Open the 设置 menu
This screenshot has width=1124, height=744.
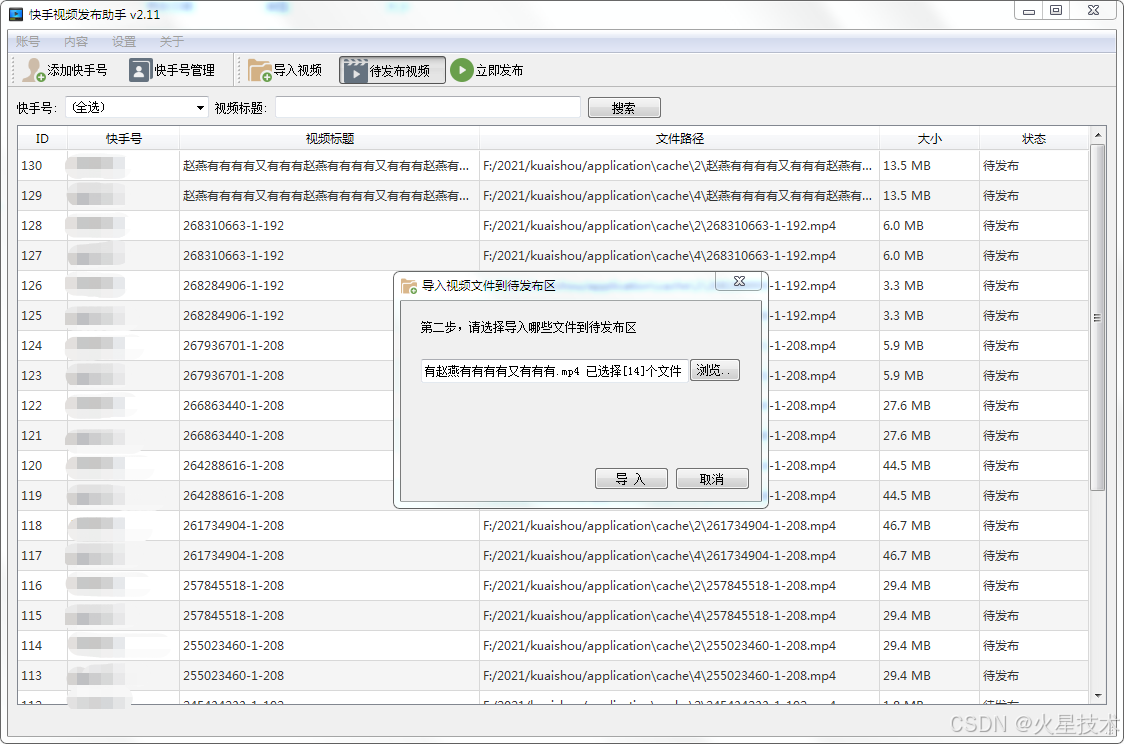pyautogui.click(x=123, y=42)
